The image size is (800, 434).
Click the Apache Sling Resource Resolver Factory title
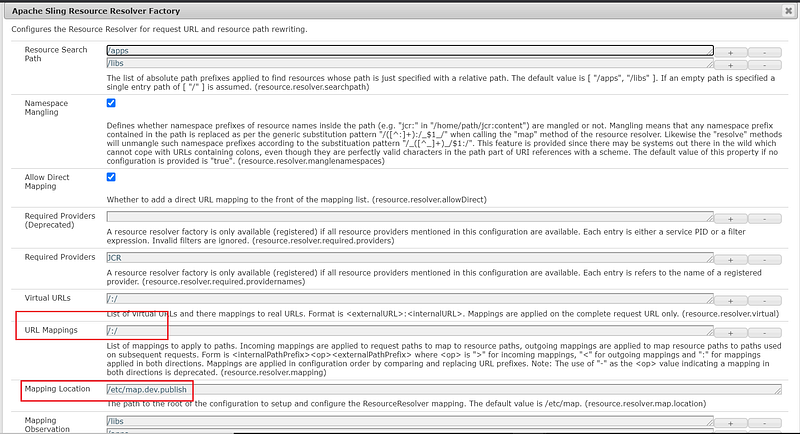(96, 11)
